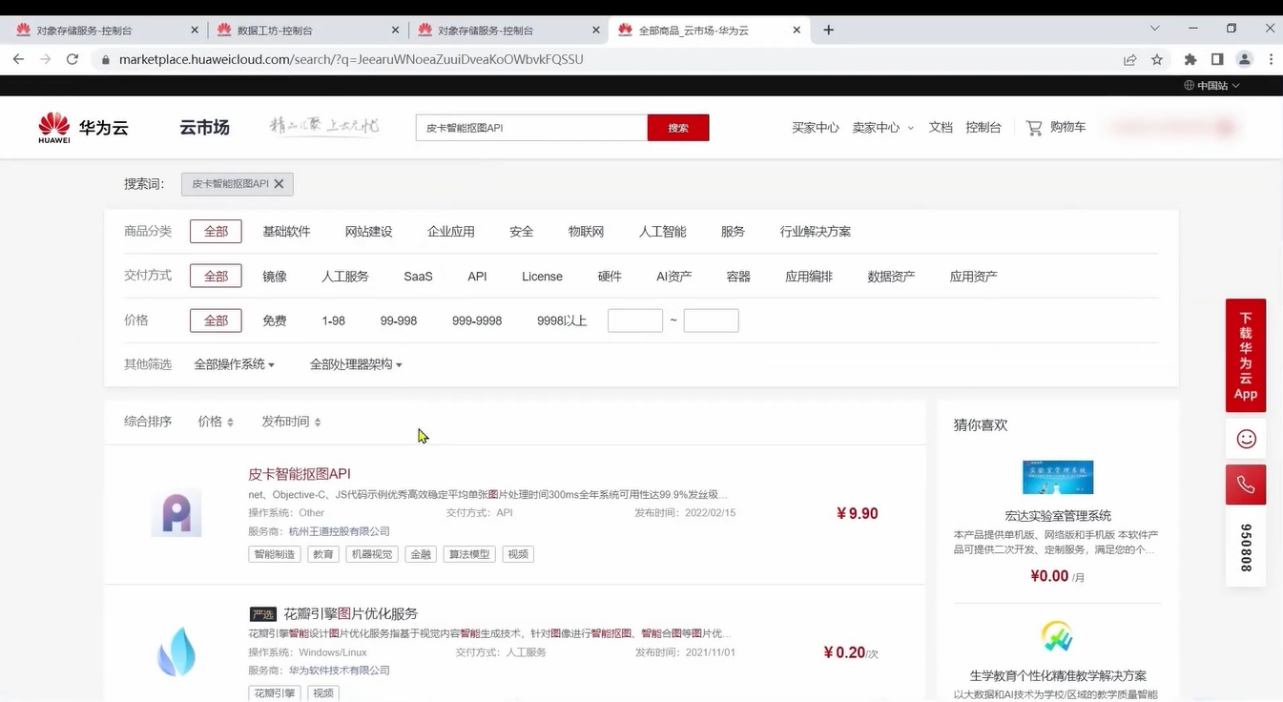Open the 宏达实验室管理系统 thumbnail image
This screenshot has height=702, width=1283.
click(x=1057, y=477)
